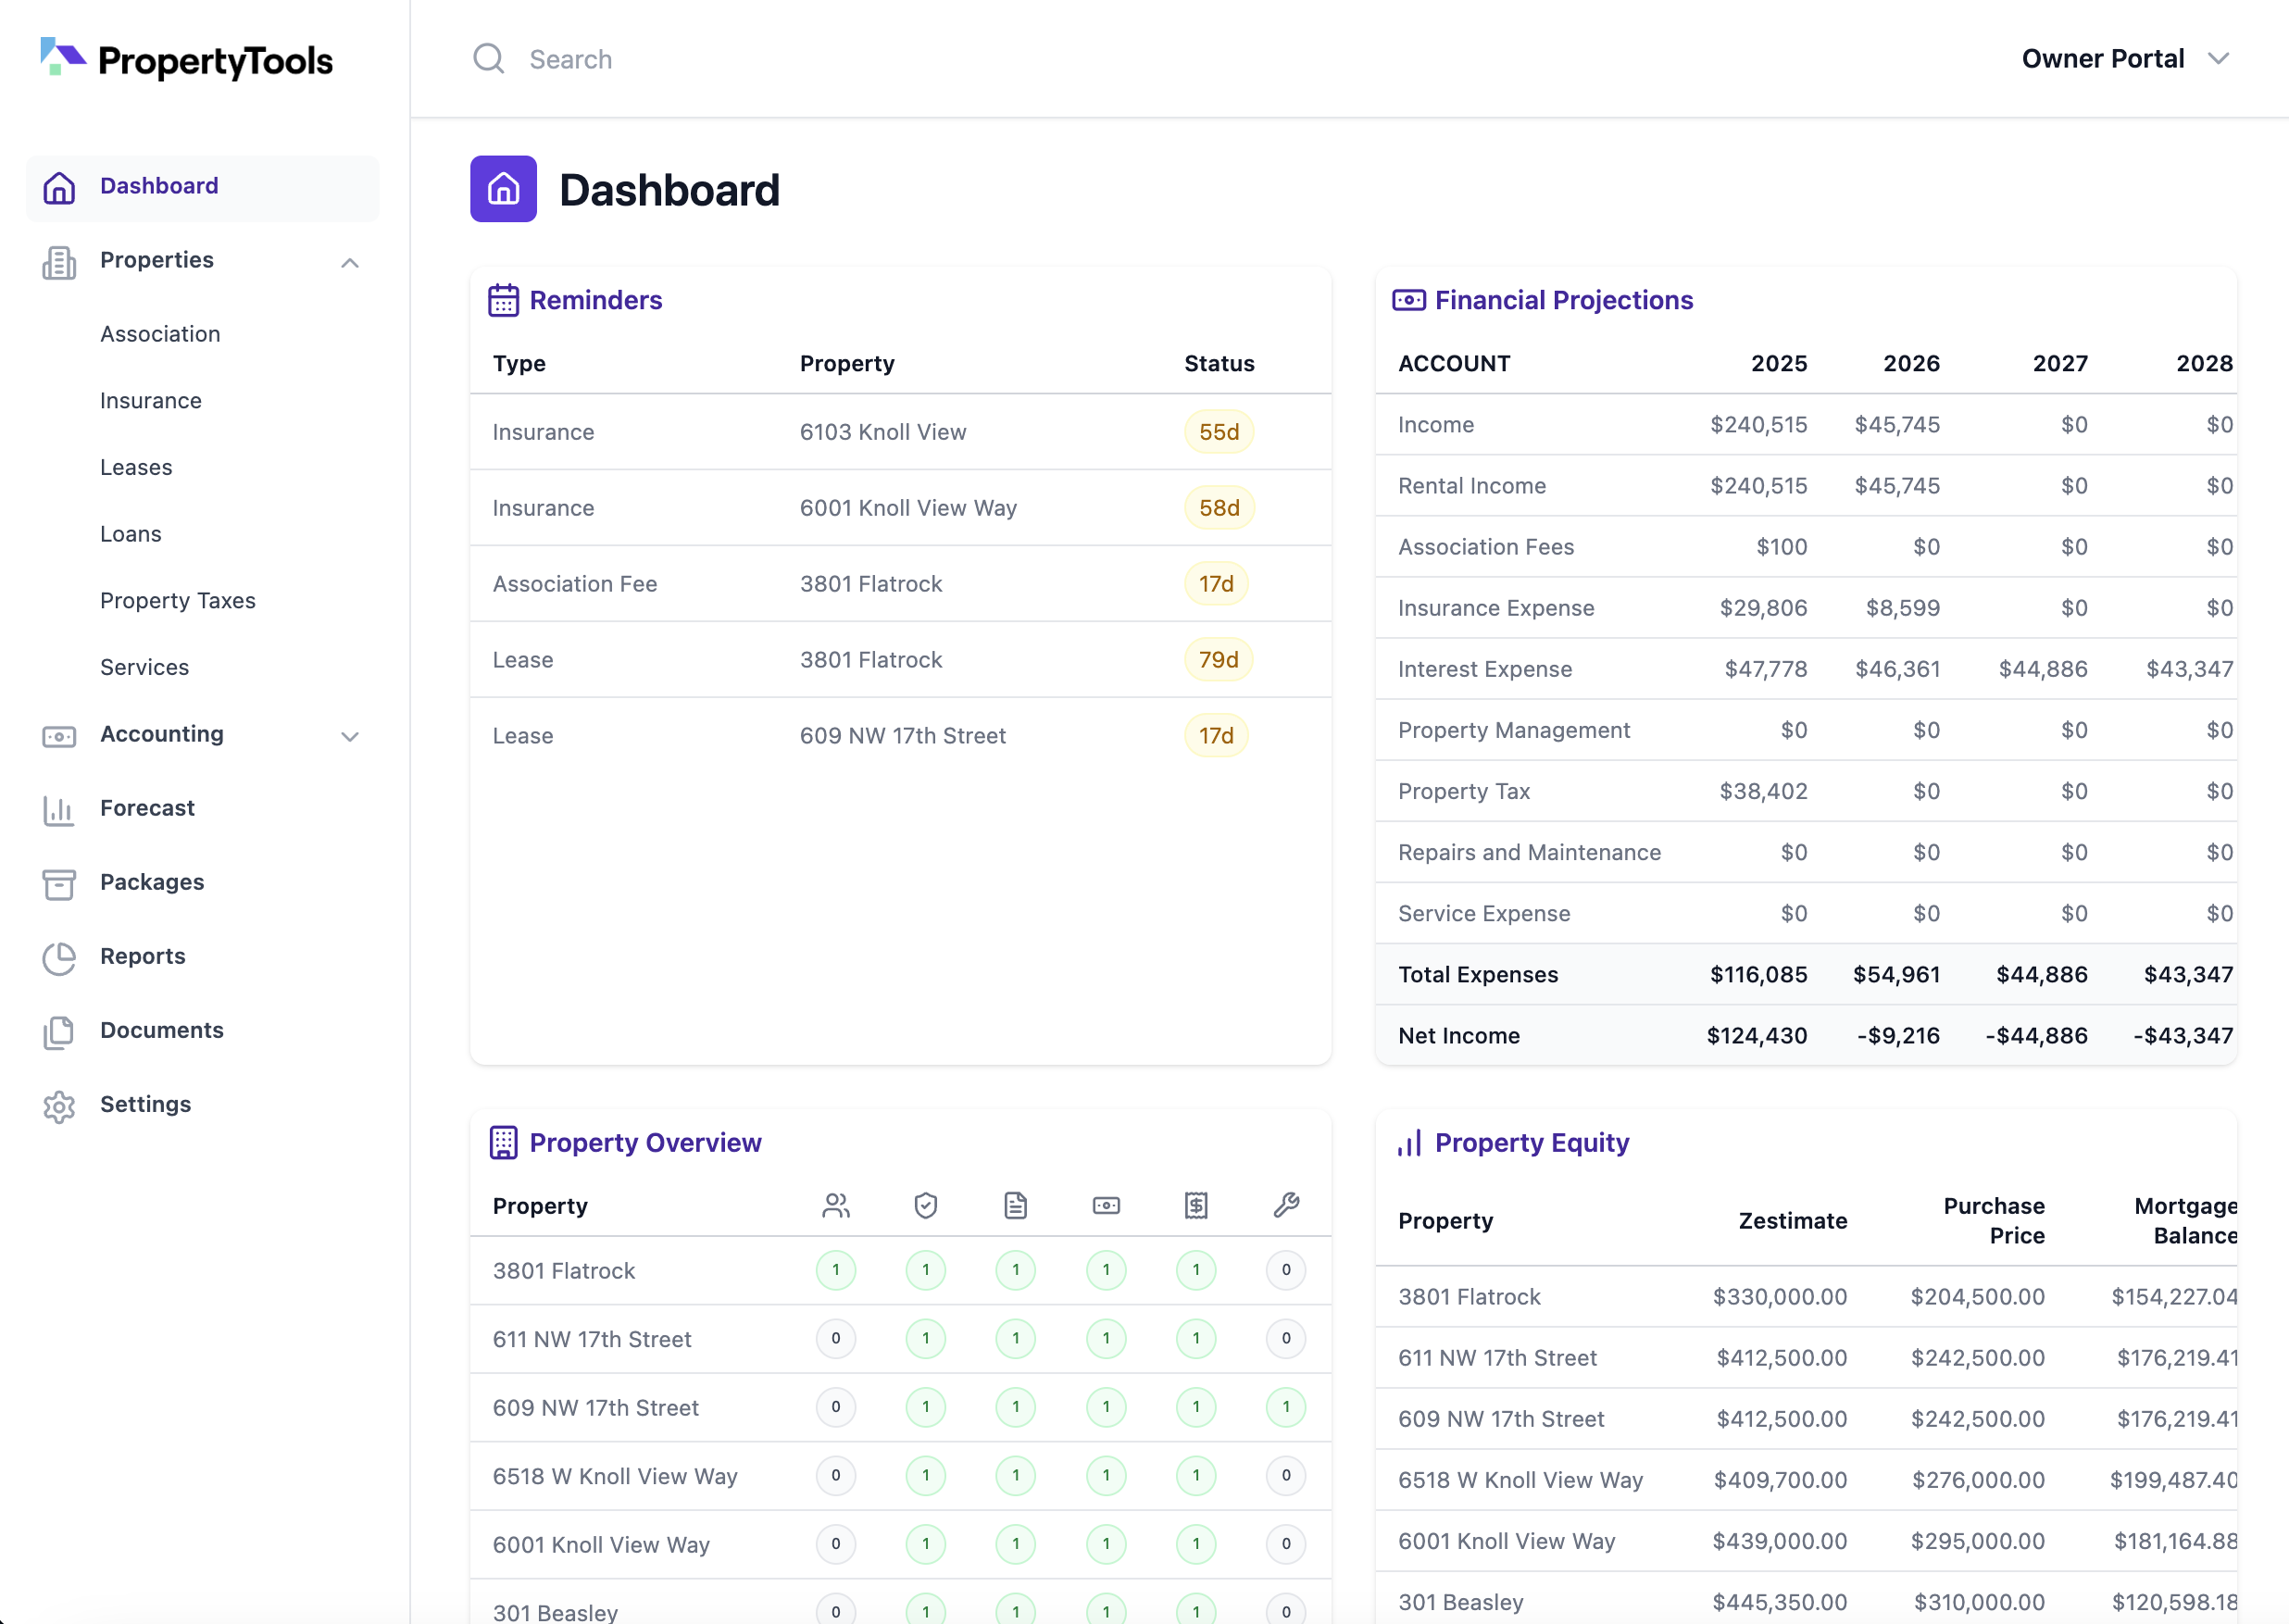Click the Reminders calendar icon

tap(503, 298)
